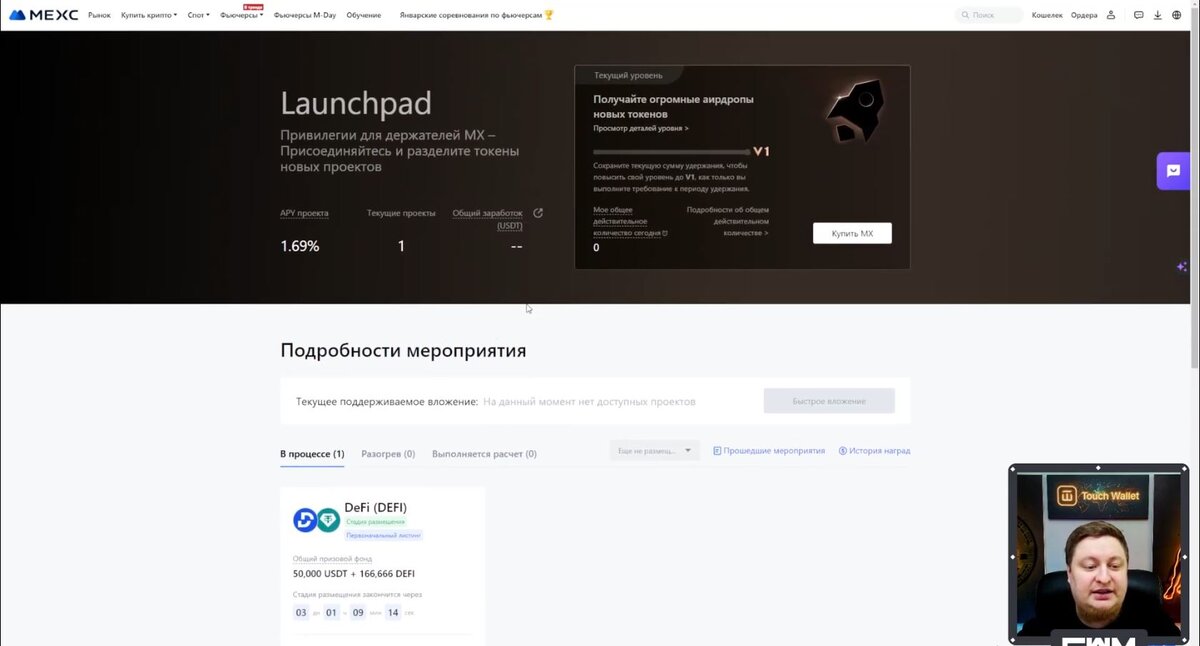Open the История наград link
1200x646 pixels.
pos(874,451)
